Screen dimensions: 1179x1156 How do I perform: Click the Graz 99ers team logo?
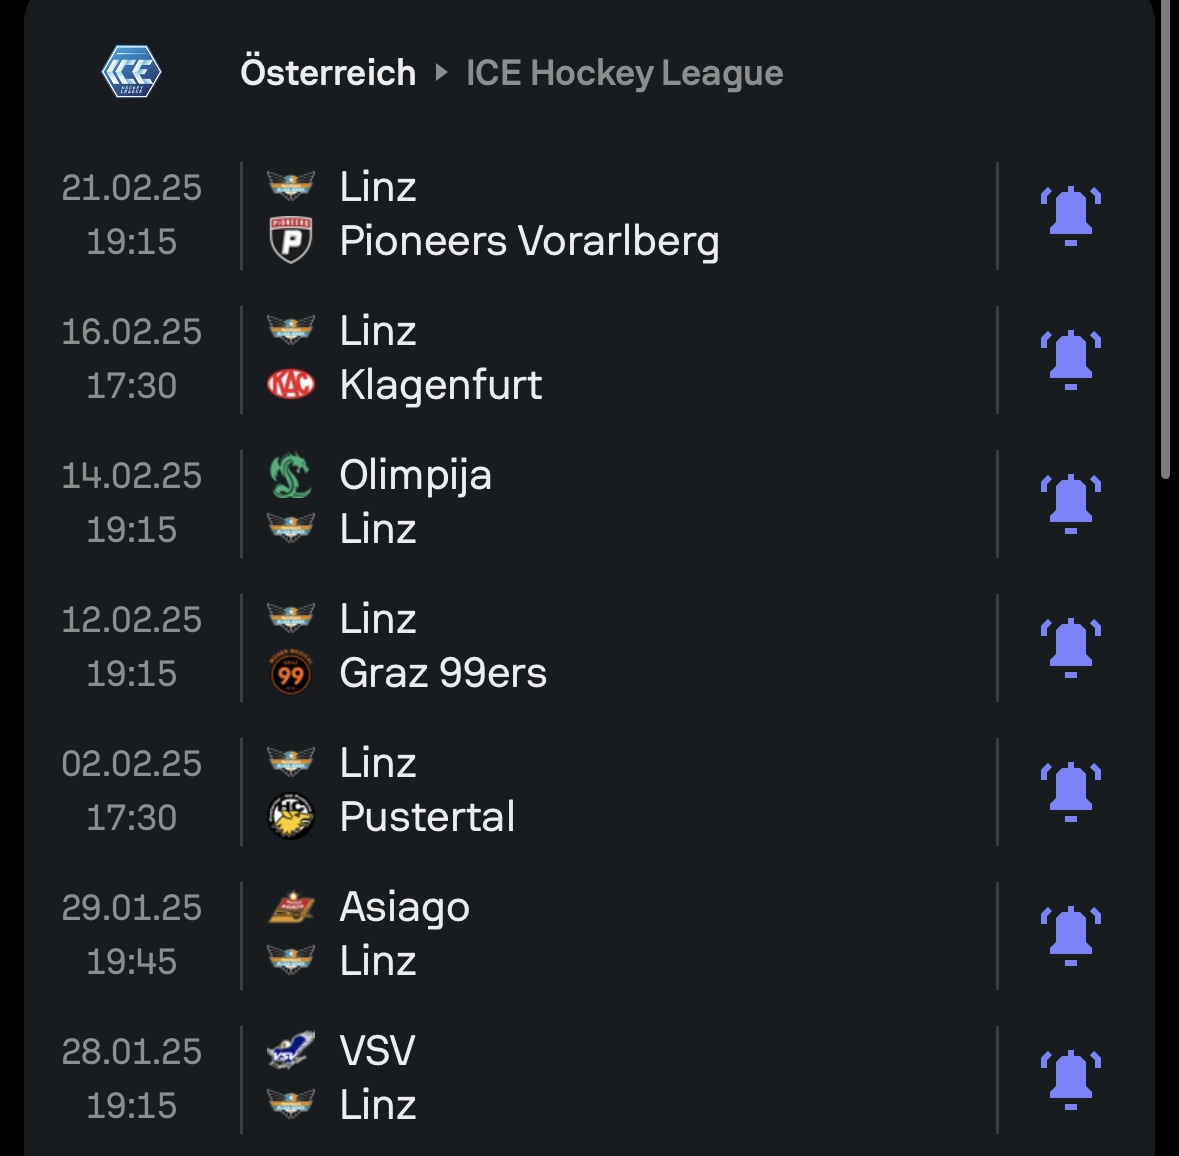(291, 674)
